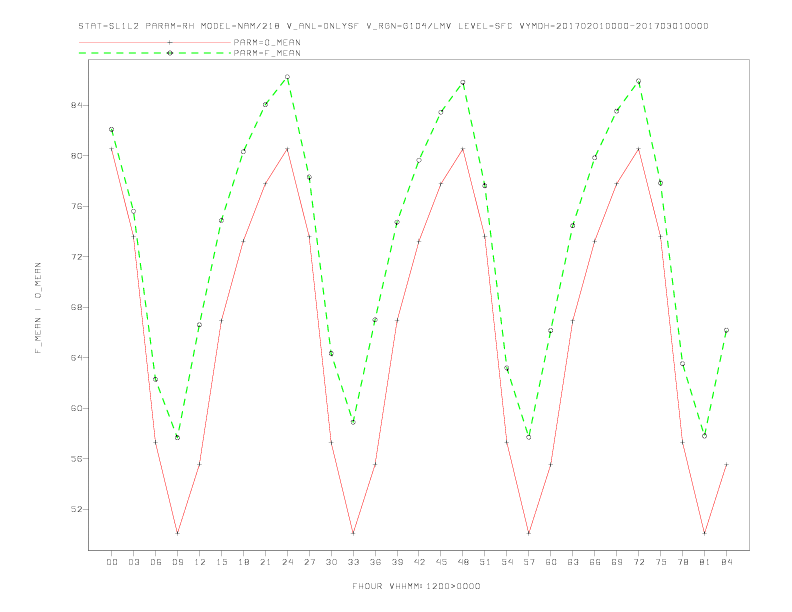Image resolution: width=792 pixels, height=612 pixels.
Task: Click the PARM=O_MEAN legend label
Action: click(267, 42)
